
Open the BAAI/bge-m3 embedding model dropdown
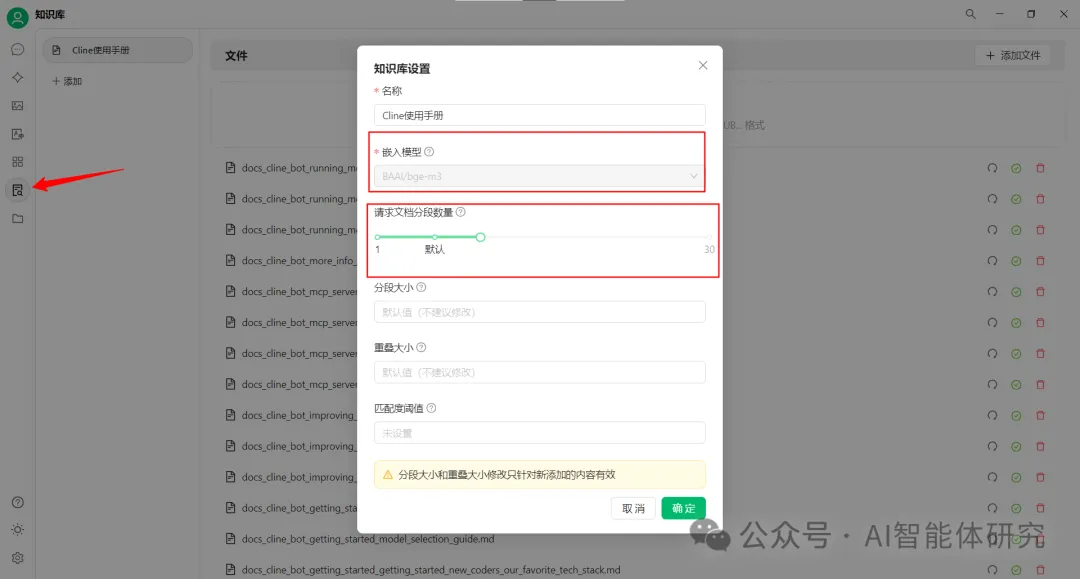539,176
